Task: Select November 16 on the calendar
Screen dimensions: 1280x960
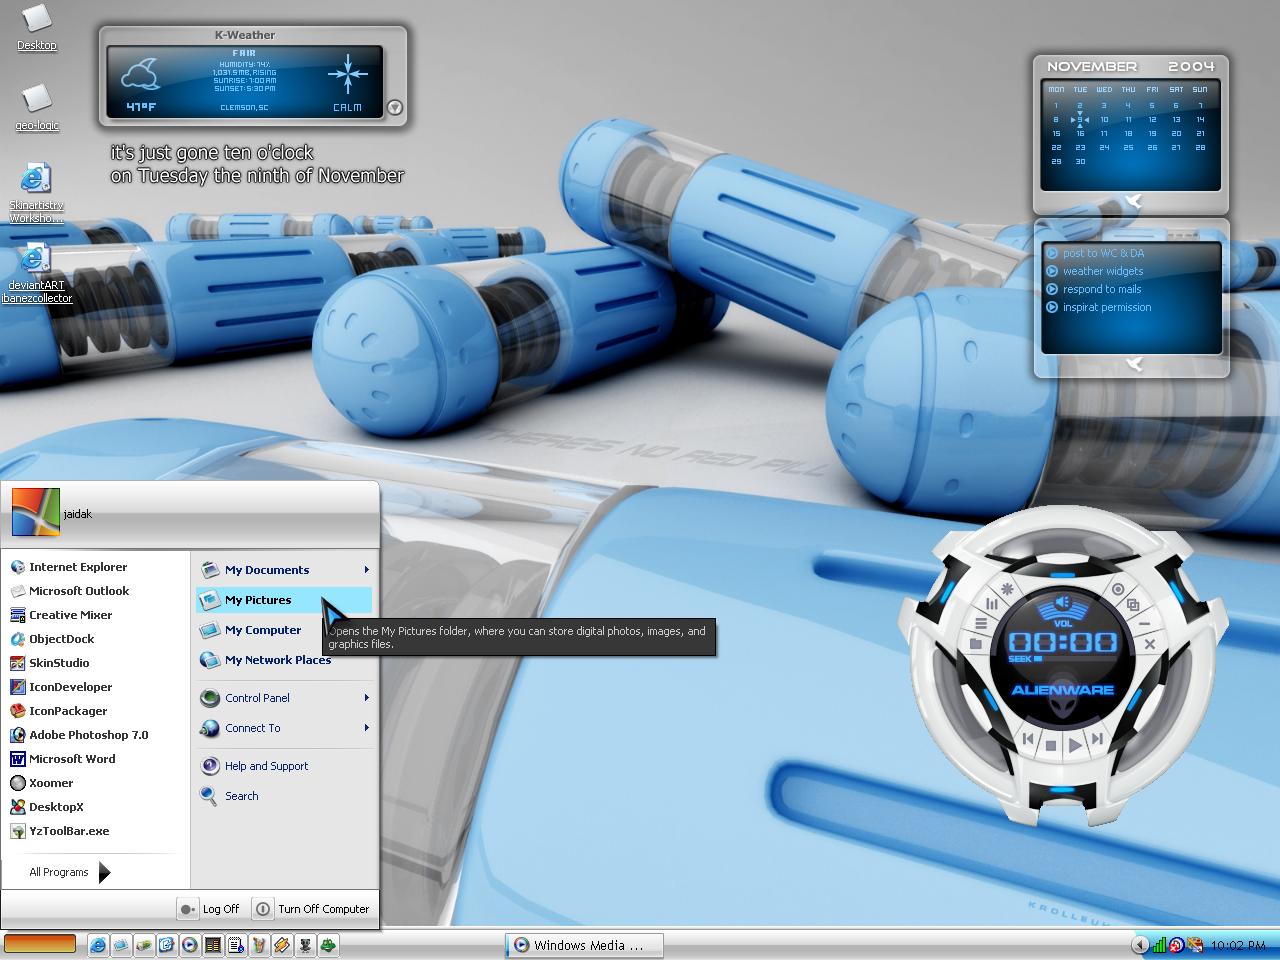Action: [1080, 133]
